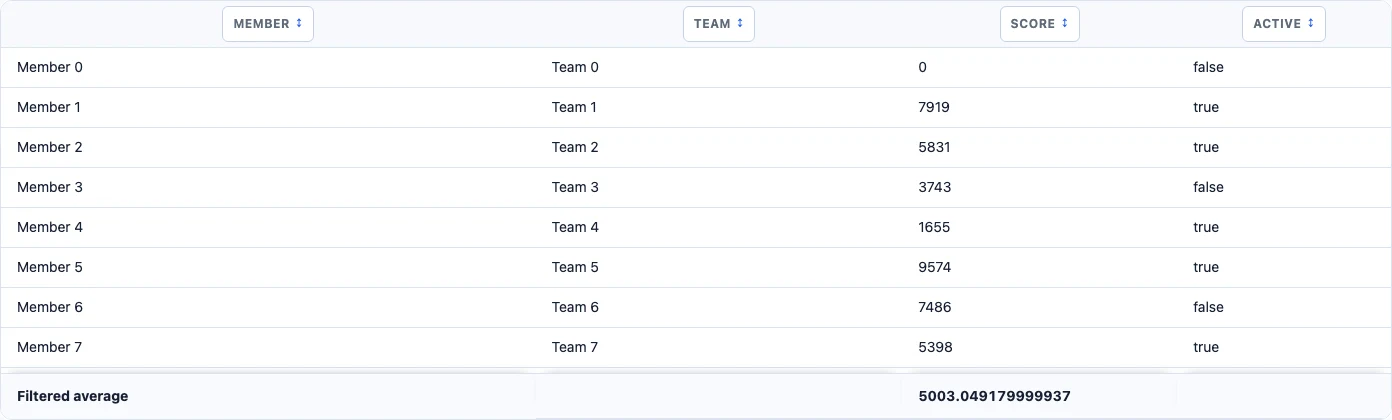This screenshot has width=1392, height=420.
Task: Click the filtered average value 5003.049179999937
Action: click(x=994, y=396)
